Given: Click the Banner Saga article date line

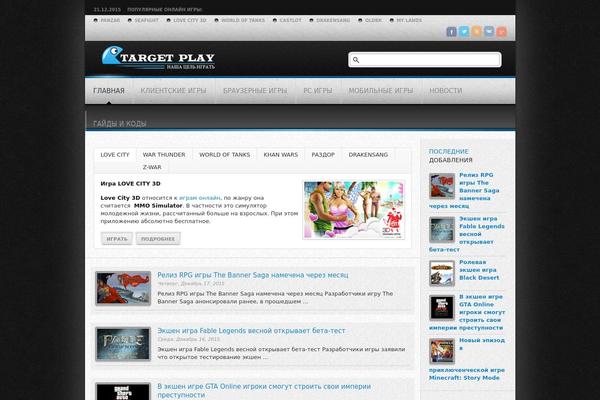Looking at the screenshot, I should coord(191,284).
